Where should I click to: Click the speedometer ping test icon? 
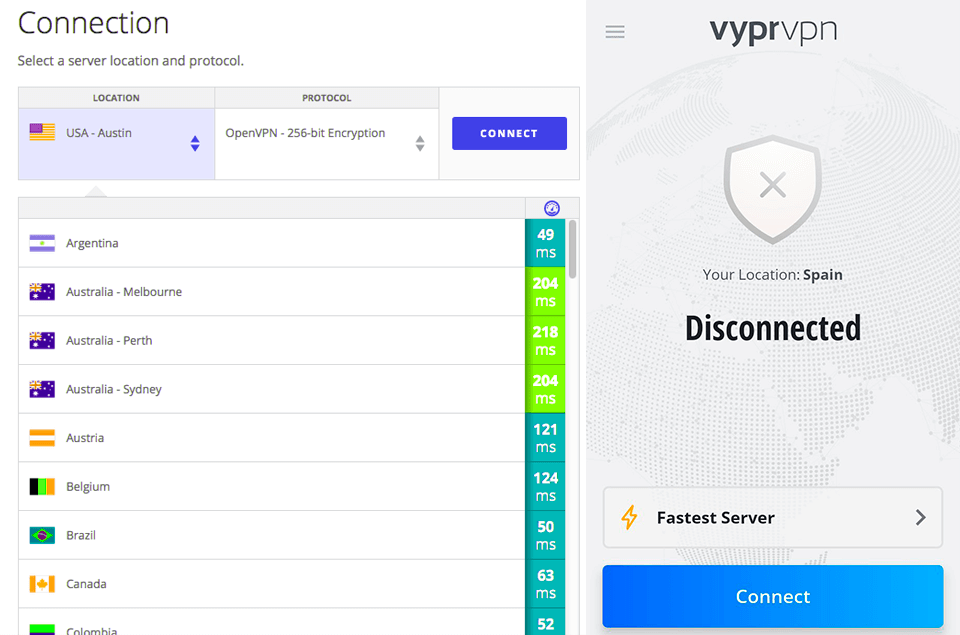[551, 208]
